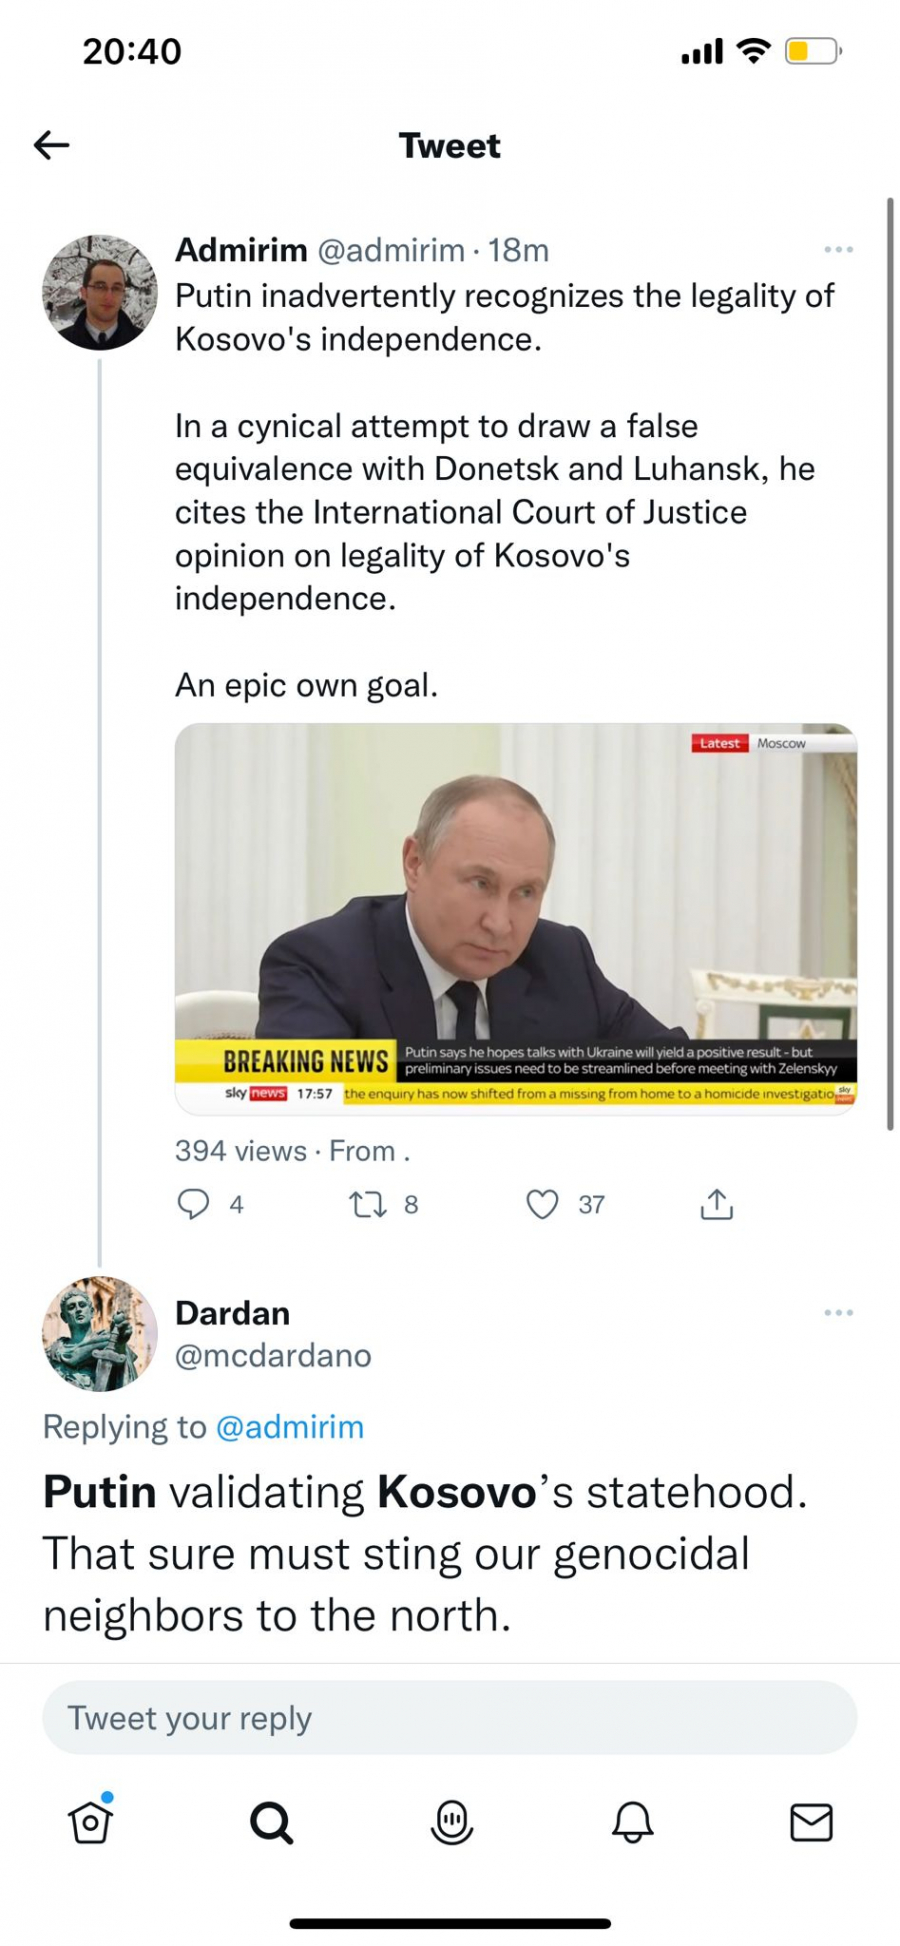Go back using the back arrow
The width and height of the screenshot is (900, 1946).
click(50, 145)
